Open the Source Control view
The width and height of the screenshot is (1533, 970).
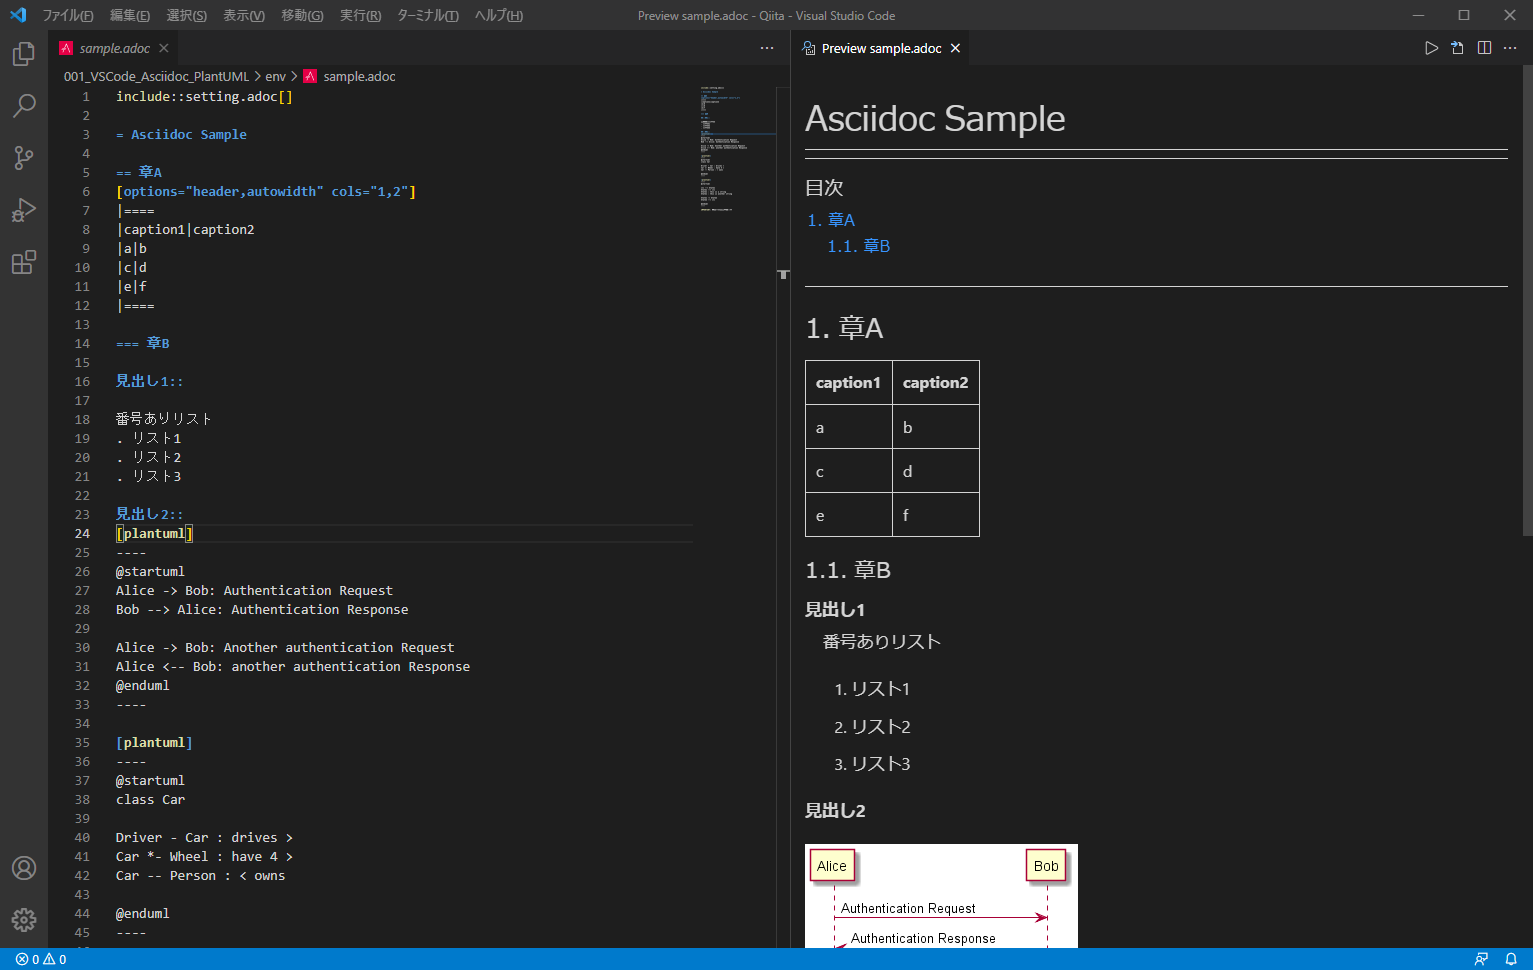[23, 158]
